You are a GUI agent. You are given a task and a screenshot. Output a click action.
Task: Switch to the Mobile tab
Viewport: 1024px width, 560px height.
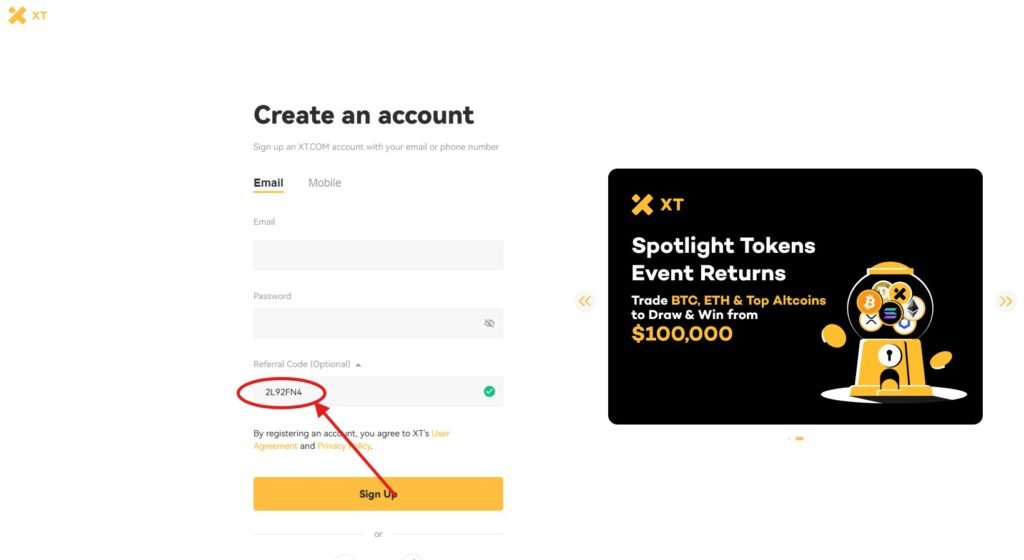(324, 183)
